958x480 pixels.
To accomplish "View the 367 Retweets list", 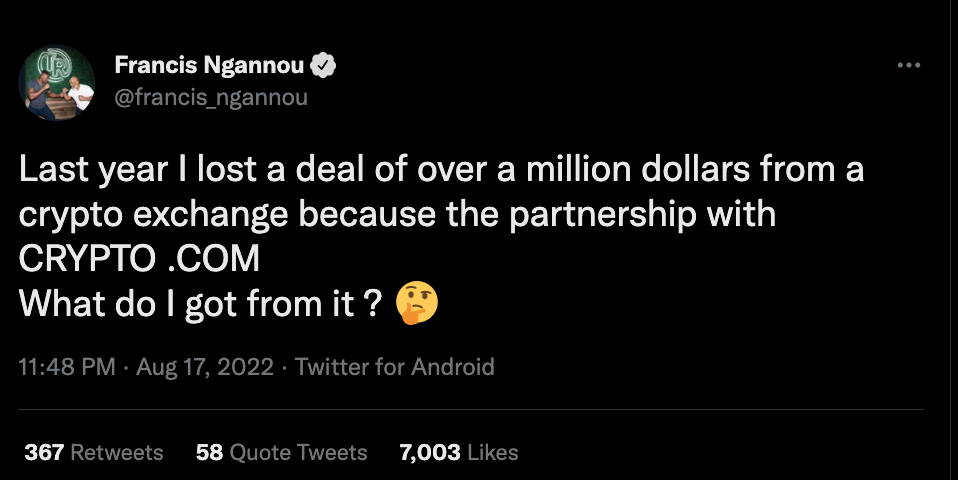I will click(x=93, y=453).
